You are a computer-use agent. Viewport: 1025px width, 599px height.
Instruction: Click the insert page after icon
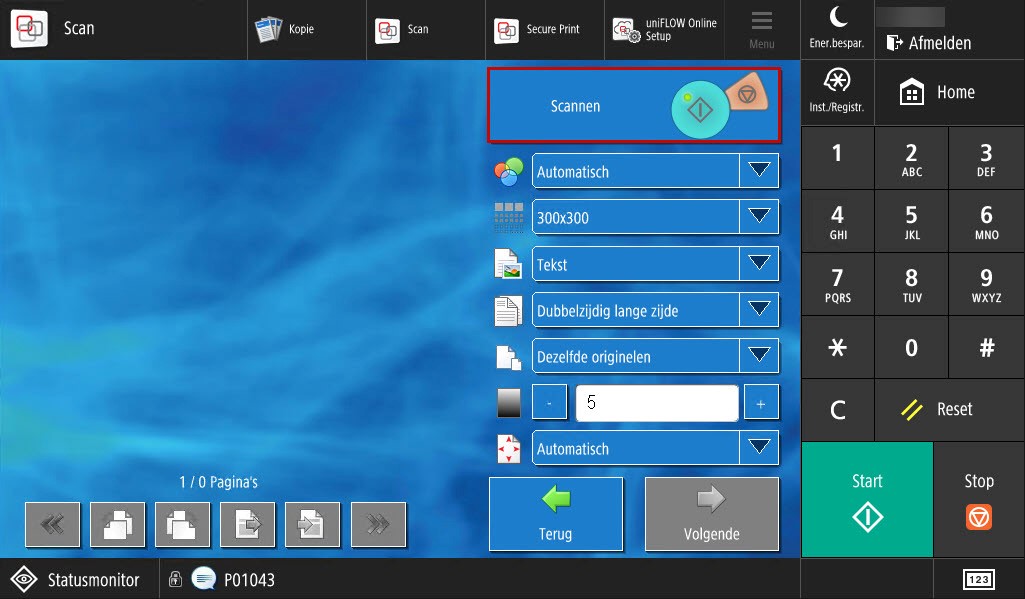point(247,524)
